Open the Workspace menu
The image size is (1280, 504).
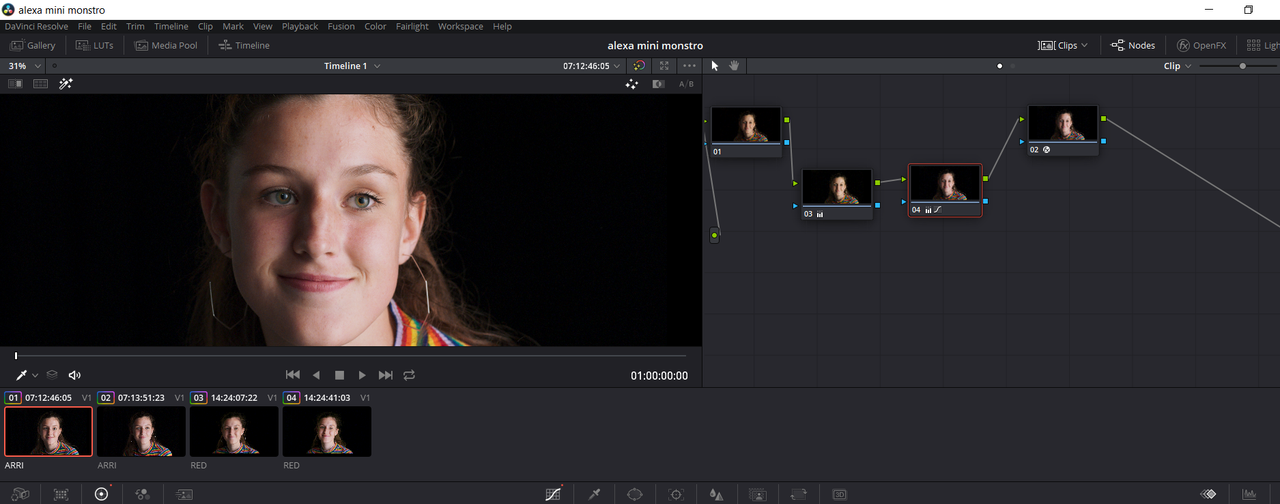pos(460,27)
